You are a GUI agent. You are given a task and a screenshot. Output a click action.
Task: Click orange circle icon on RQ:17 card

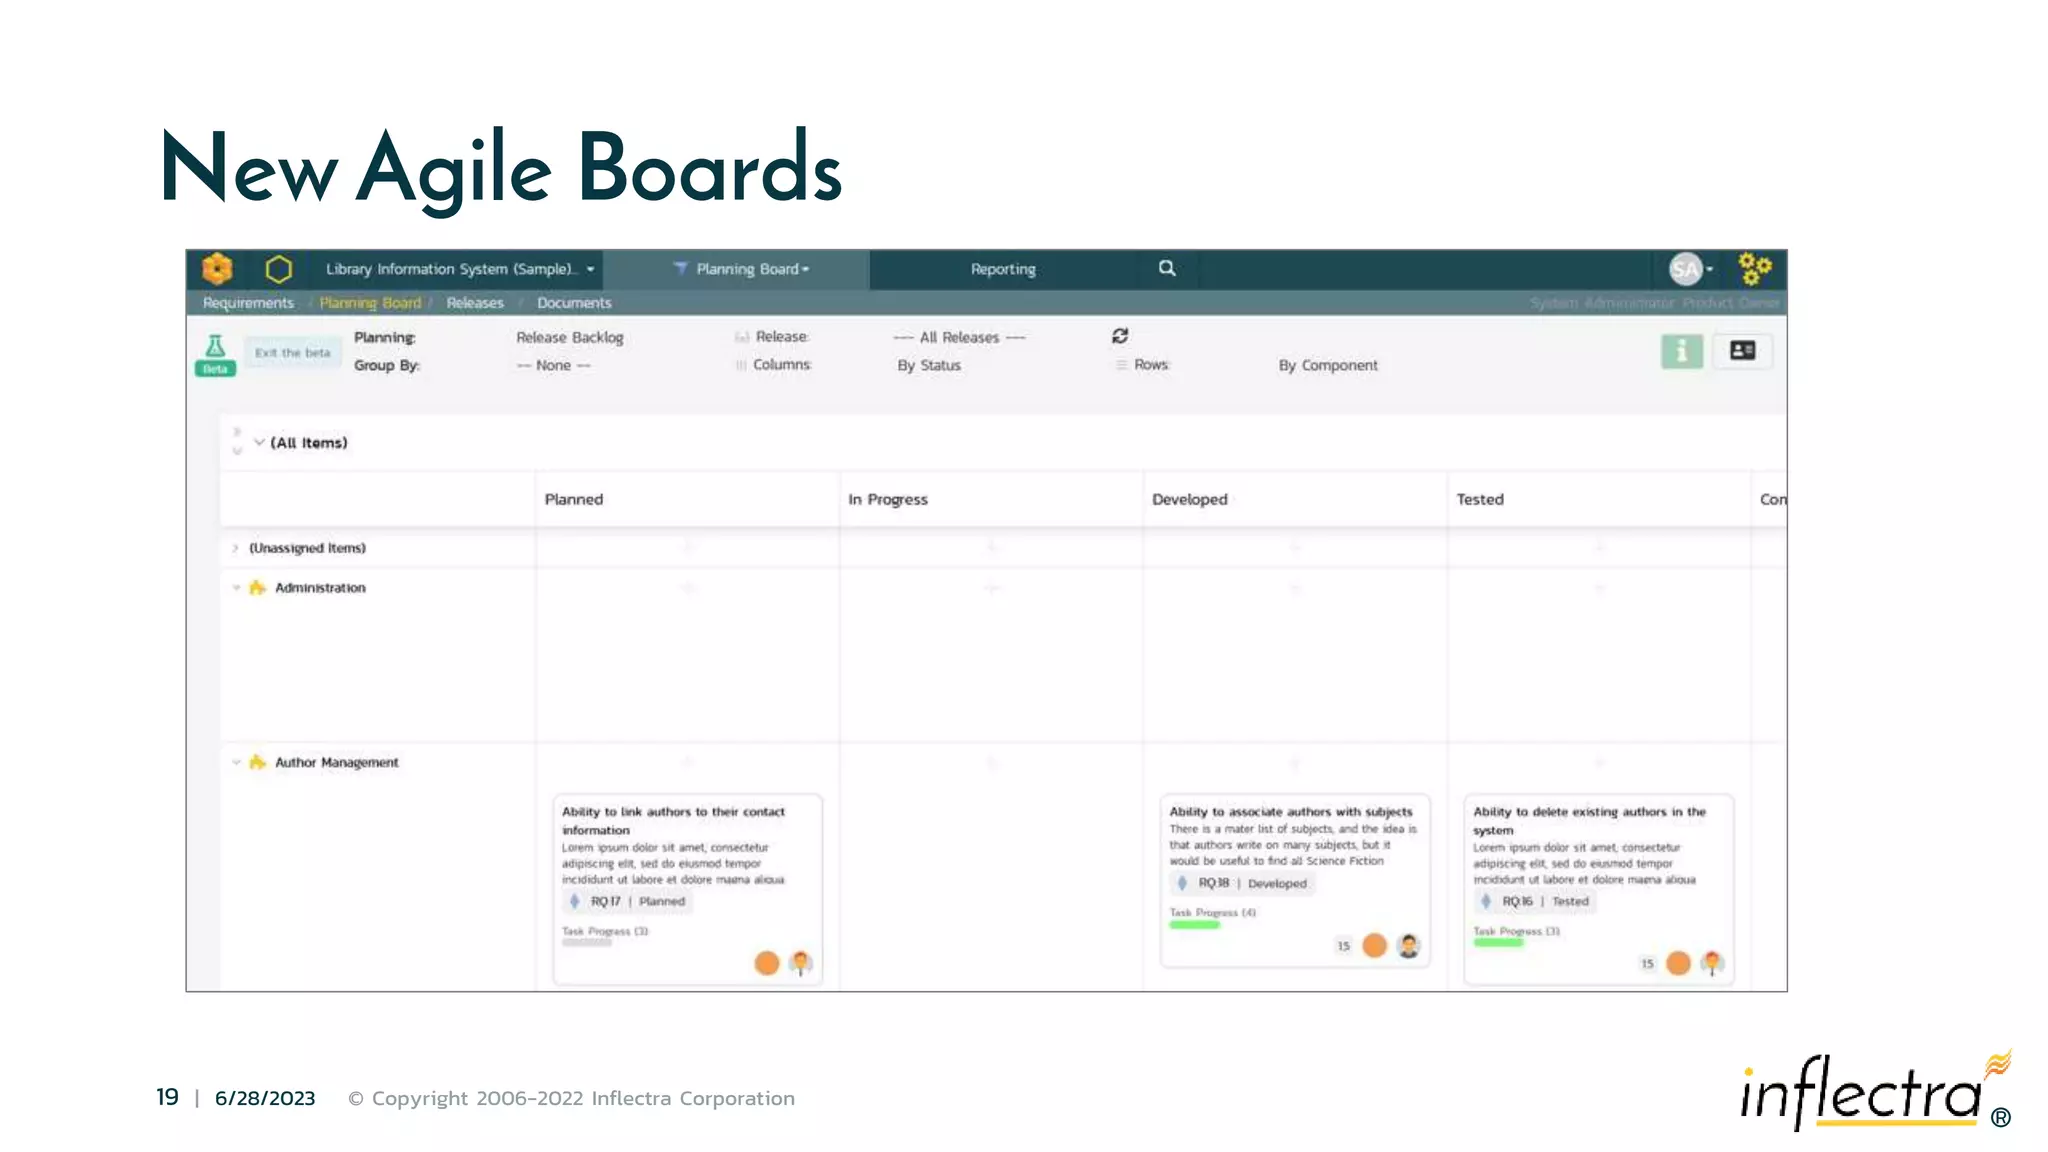pyautogui.click(x=767, y=963)
